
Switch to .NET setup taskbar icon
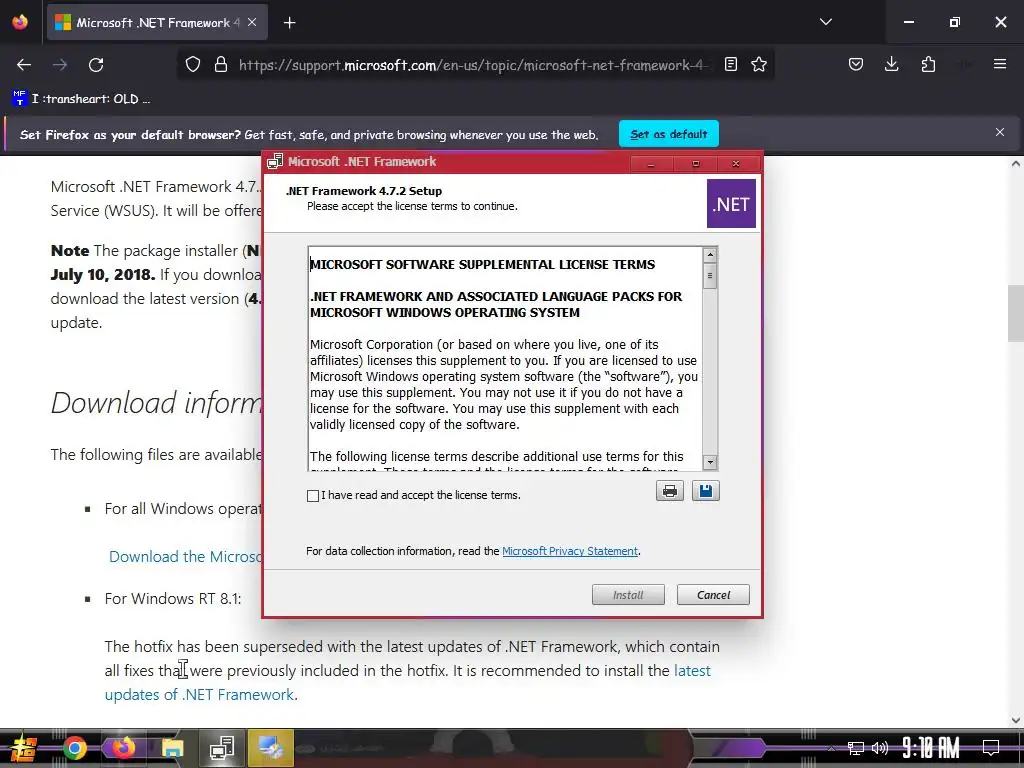[x=222, y=748]
